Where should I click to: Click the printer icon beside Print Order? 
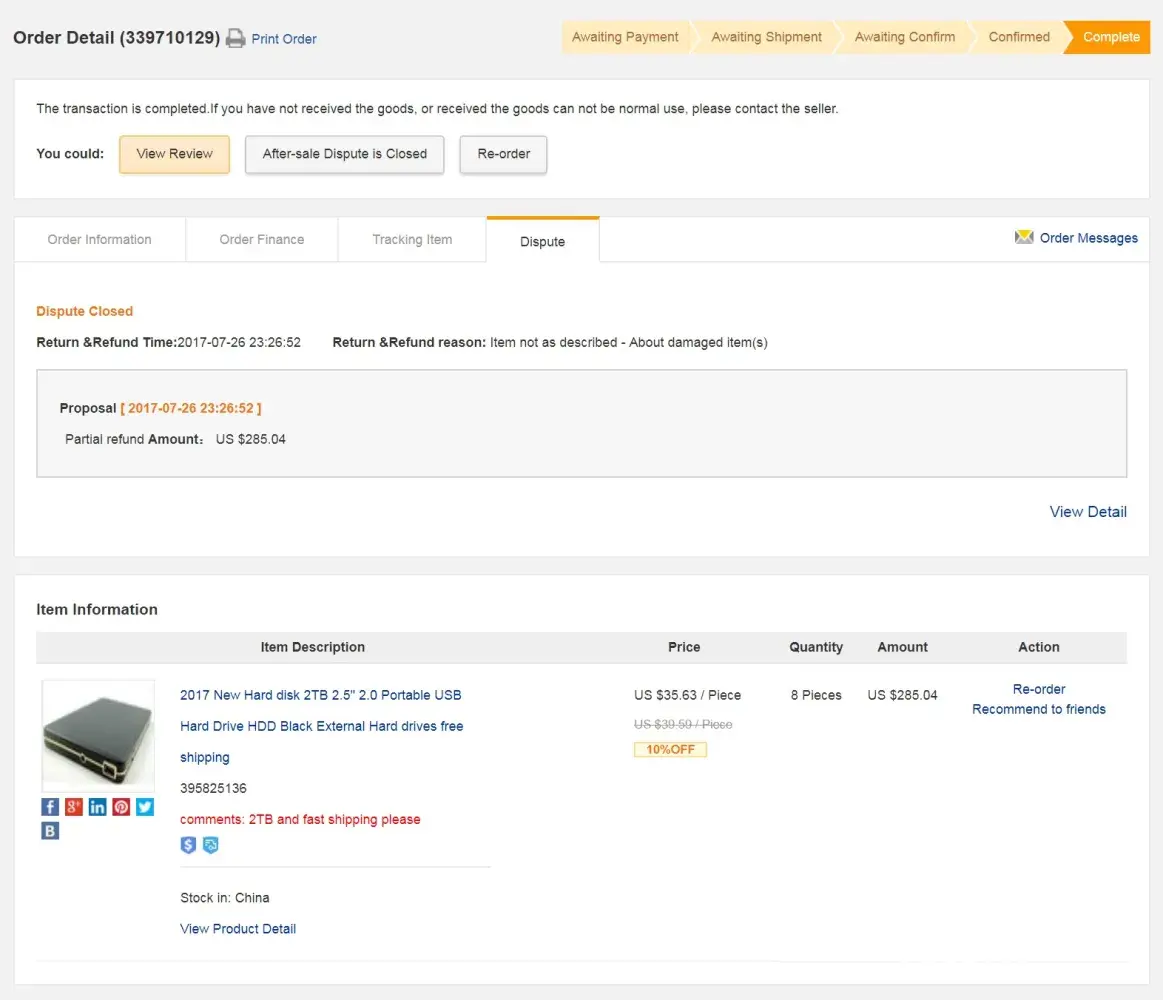235,39
